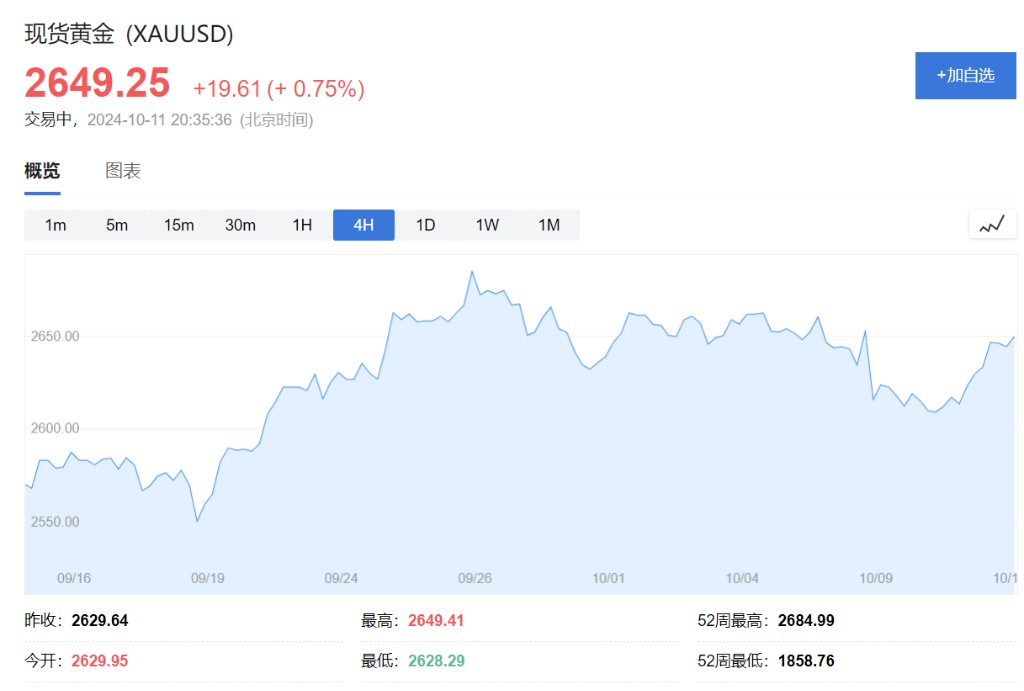Display the 1M monthly chart

tap(549, 225)
